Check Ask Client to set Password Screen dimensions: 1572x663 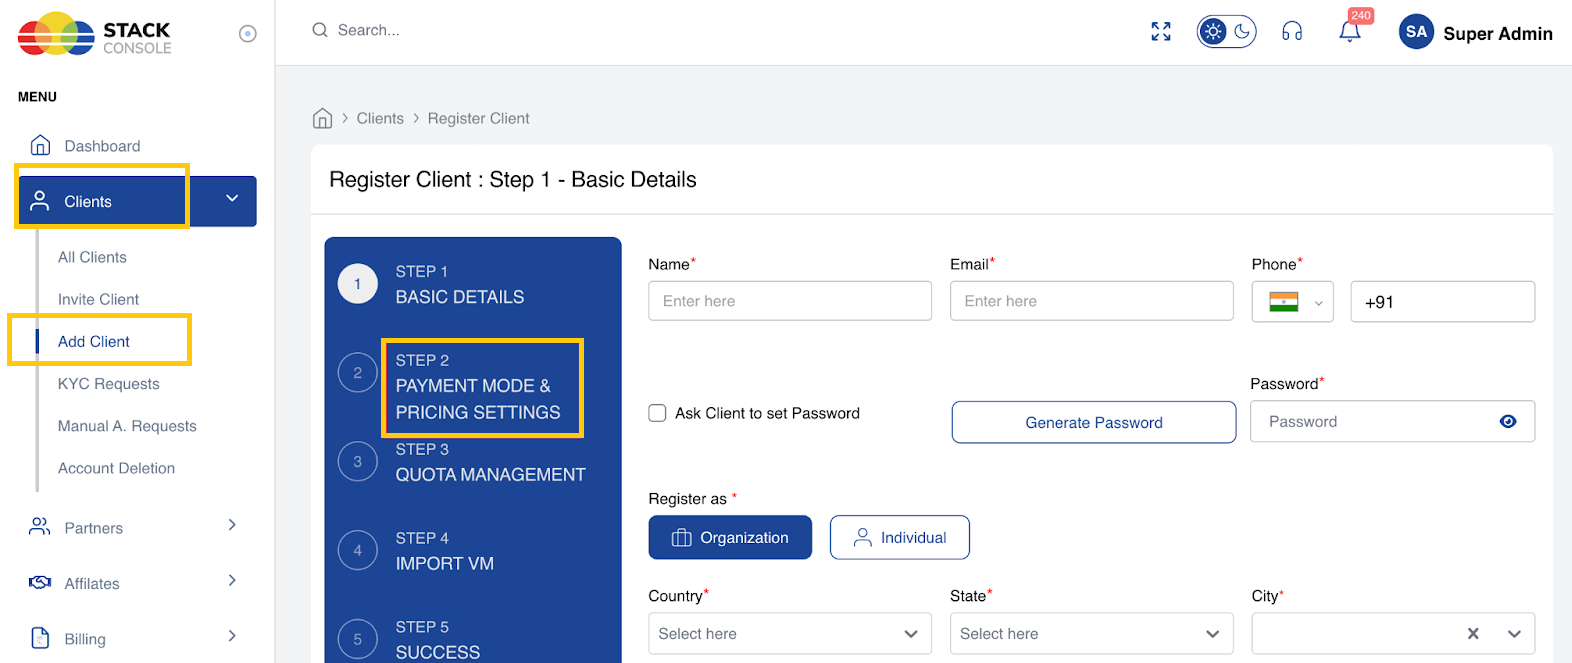pos(657,413)
